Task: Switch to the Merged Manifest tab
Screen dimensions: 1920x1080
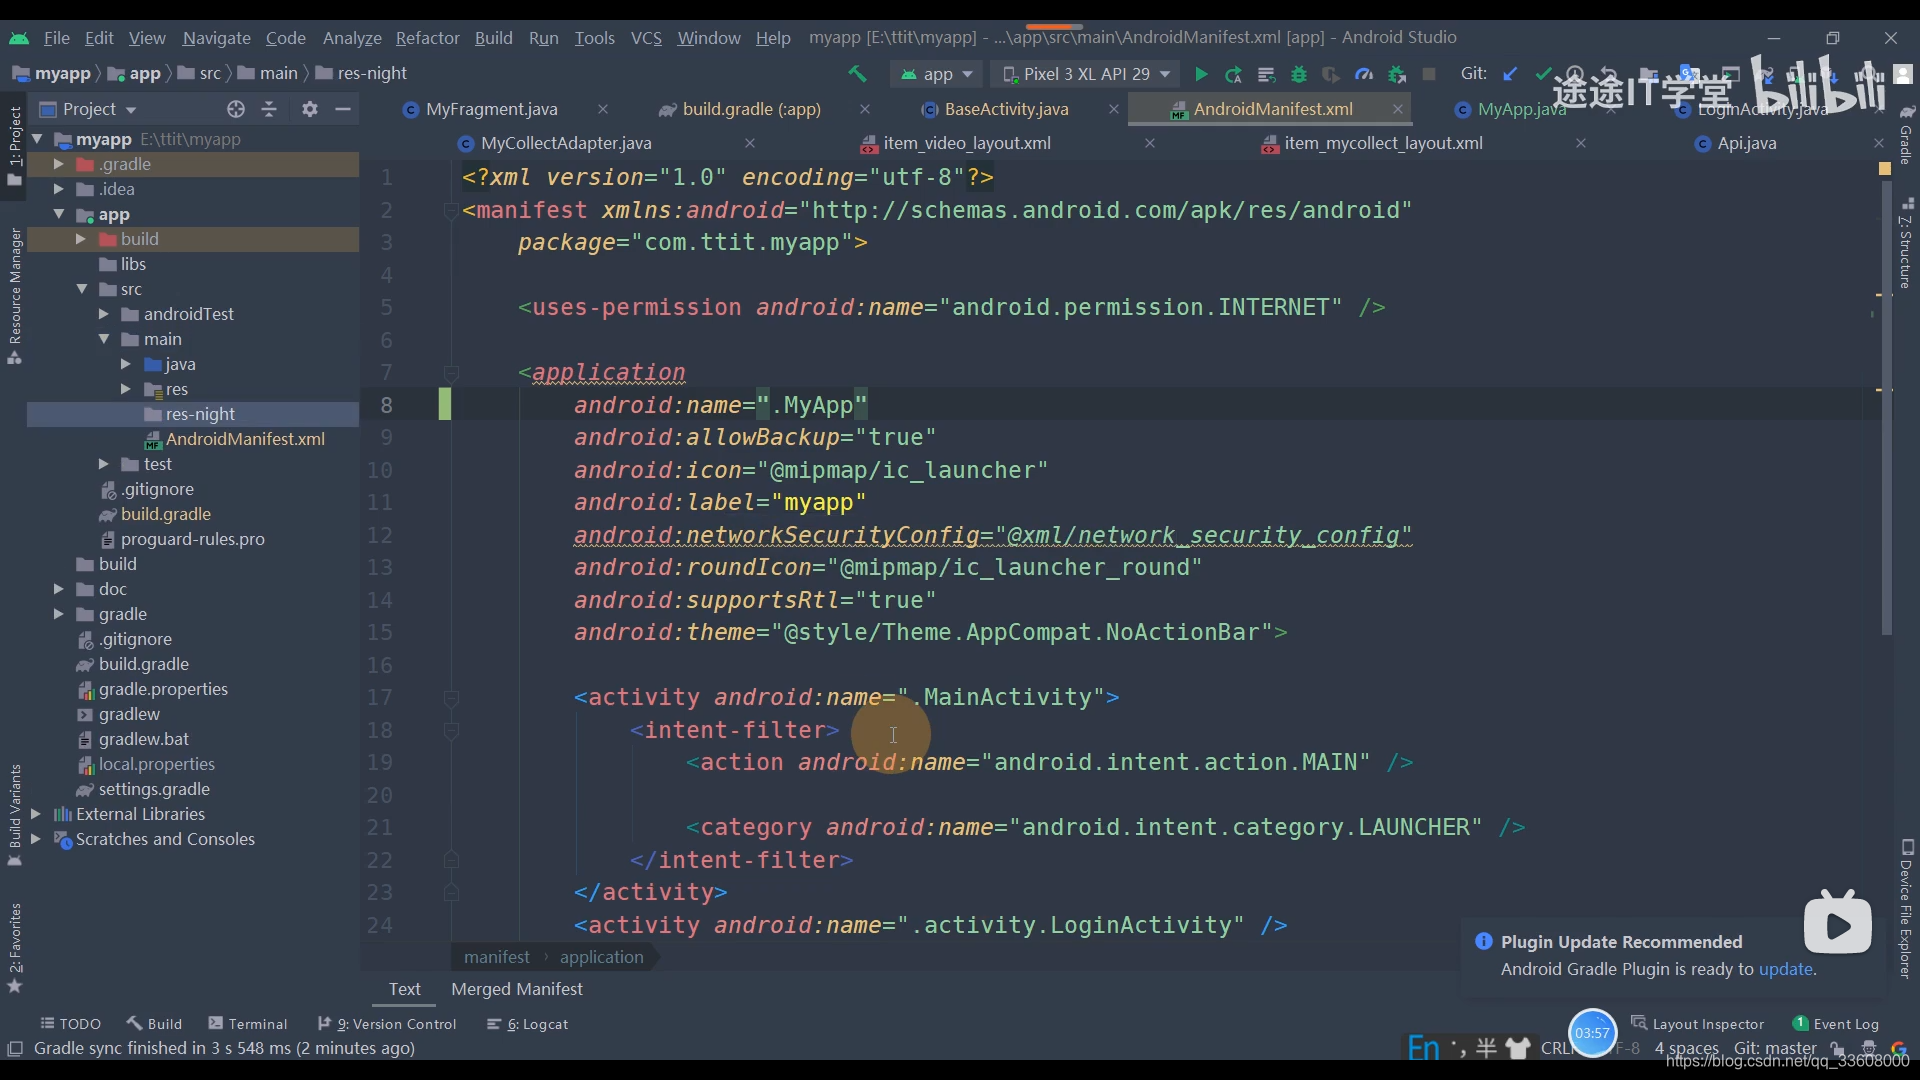Action: [517, 989]
